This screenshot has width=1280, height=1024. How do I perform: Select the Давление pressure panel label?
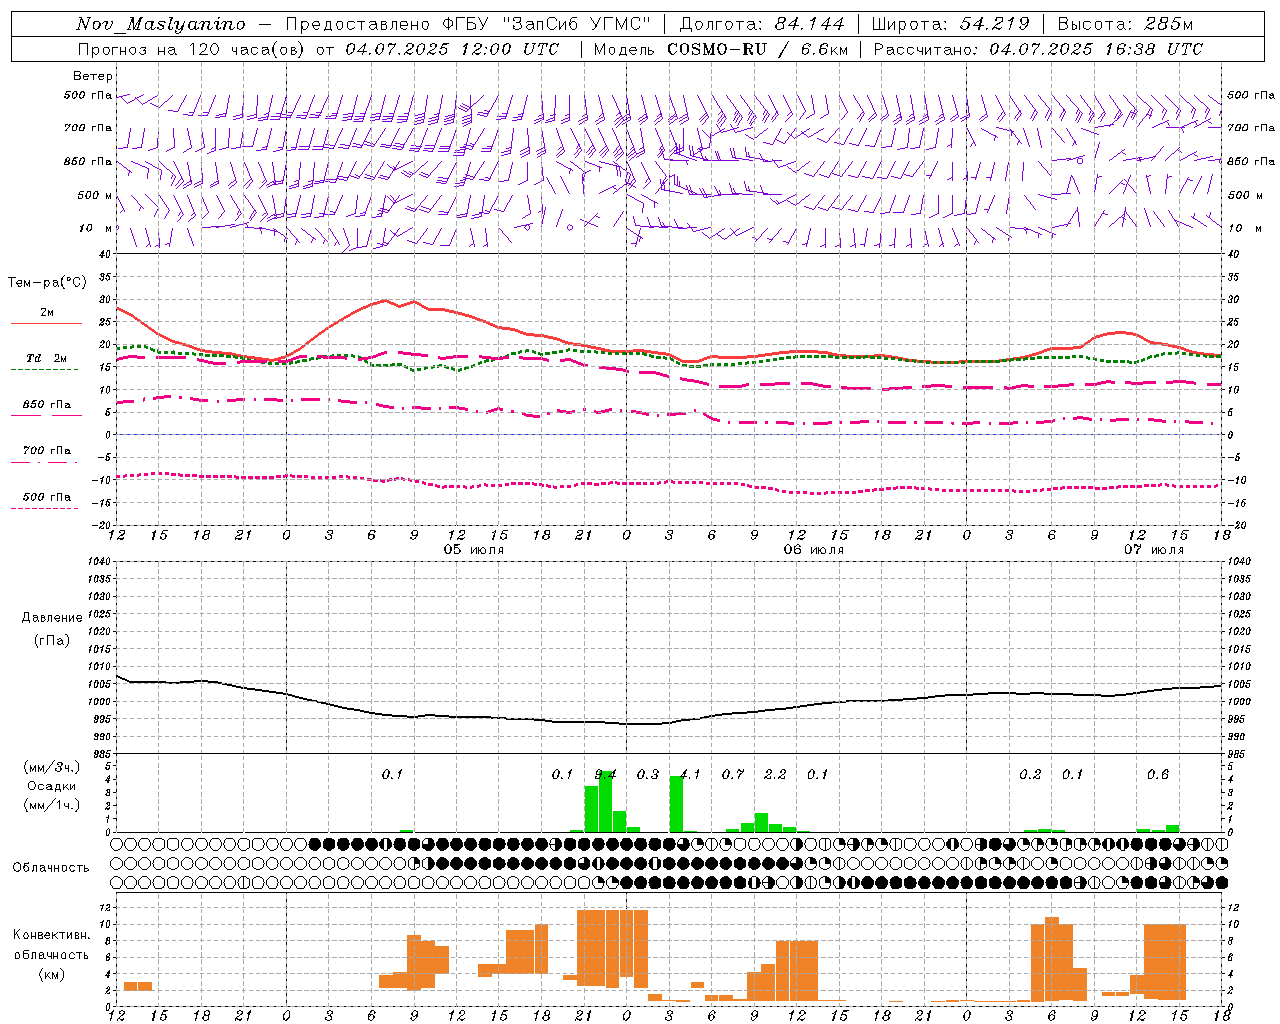point(52,618)
